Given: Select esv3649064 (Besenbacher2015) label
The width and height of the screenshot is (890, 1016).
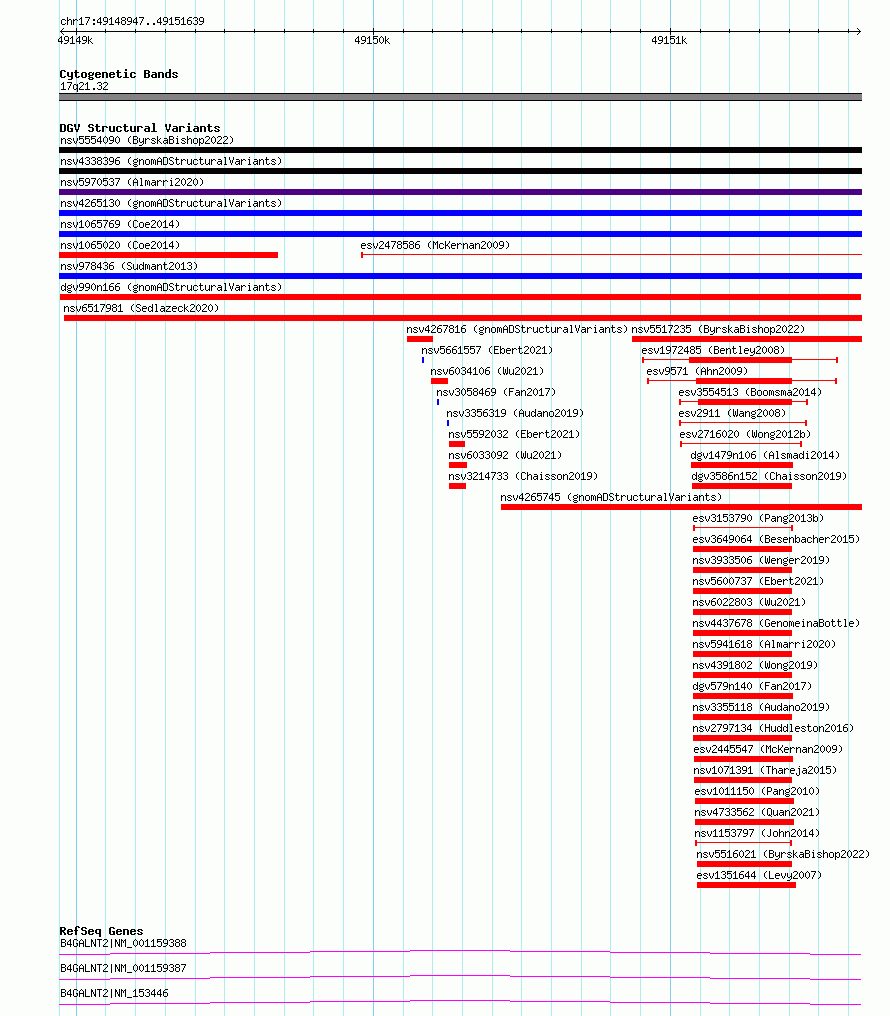Looking at the screenshot, I should click(776, 539).
